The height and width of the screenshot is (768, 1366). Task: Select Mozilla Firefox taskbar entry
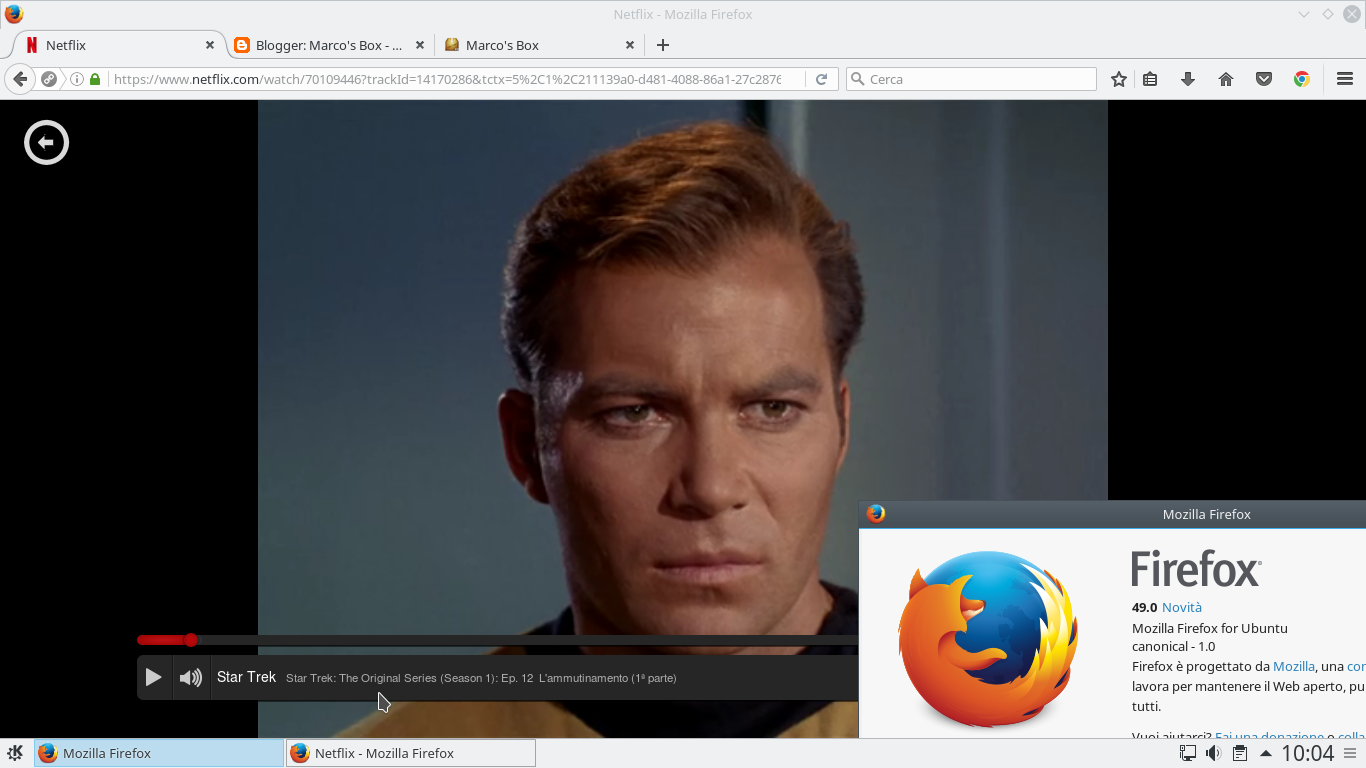(x=159, y=753)
